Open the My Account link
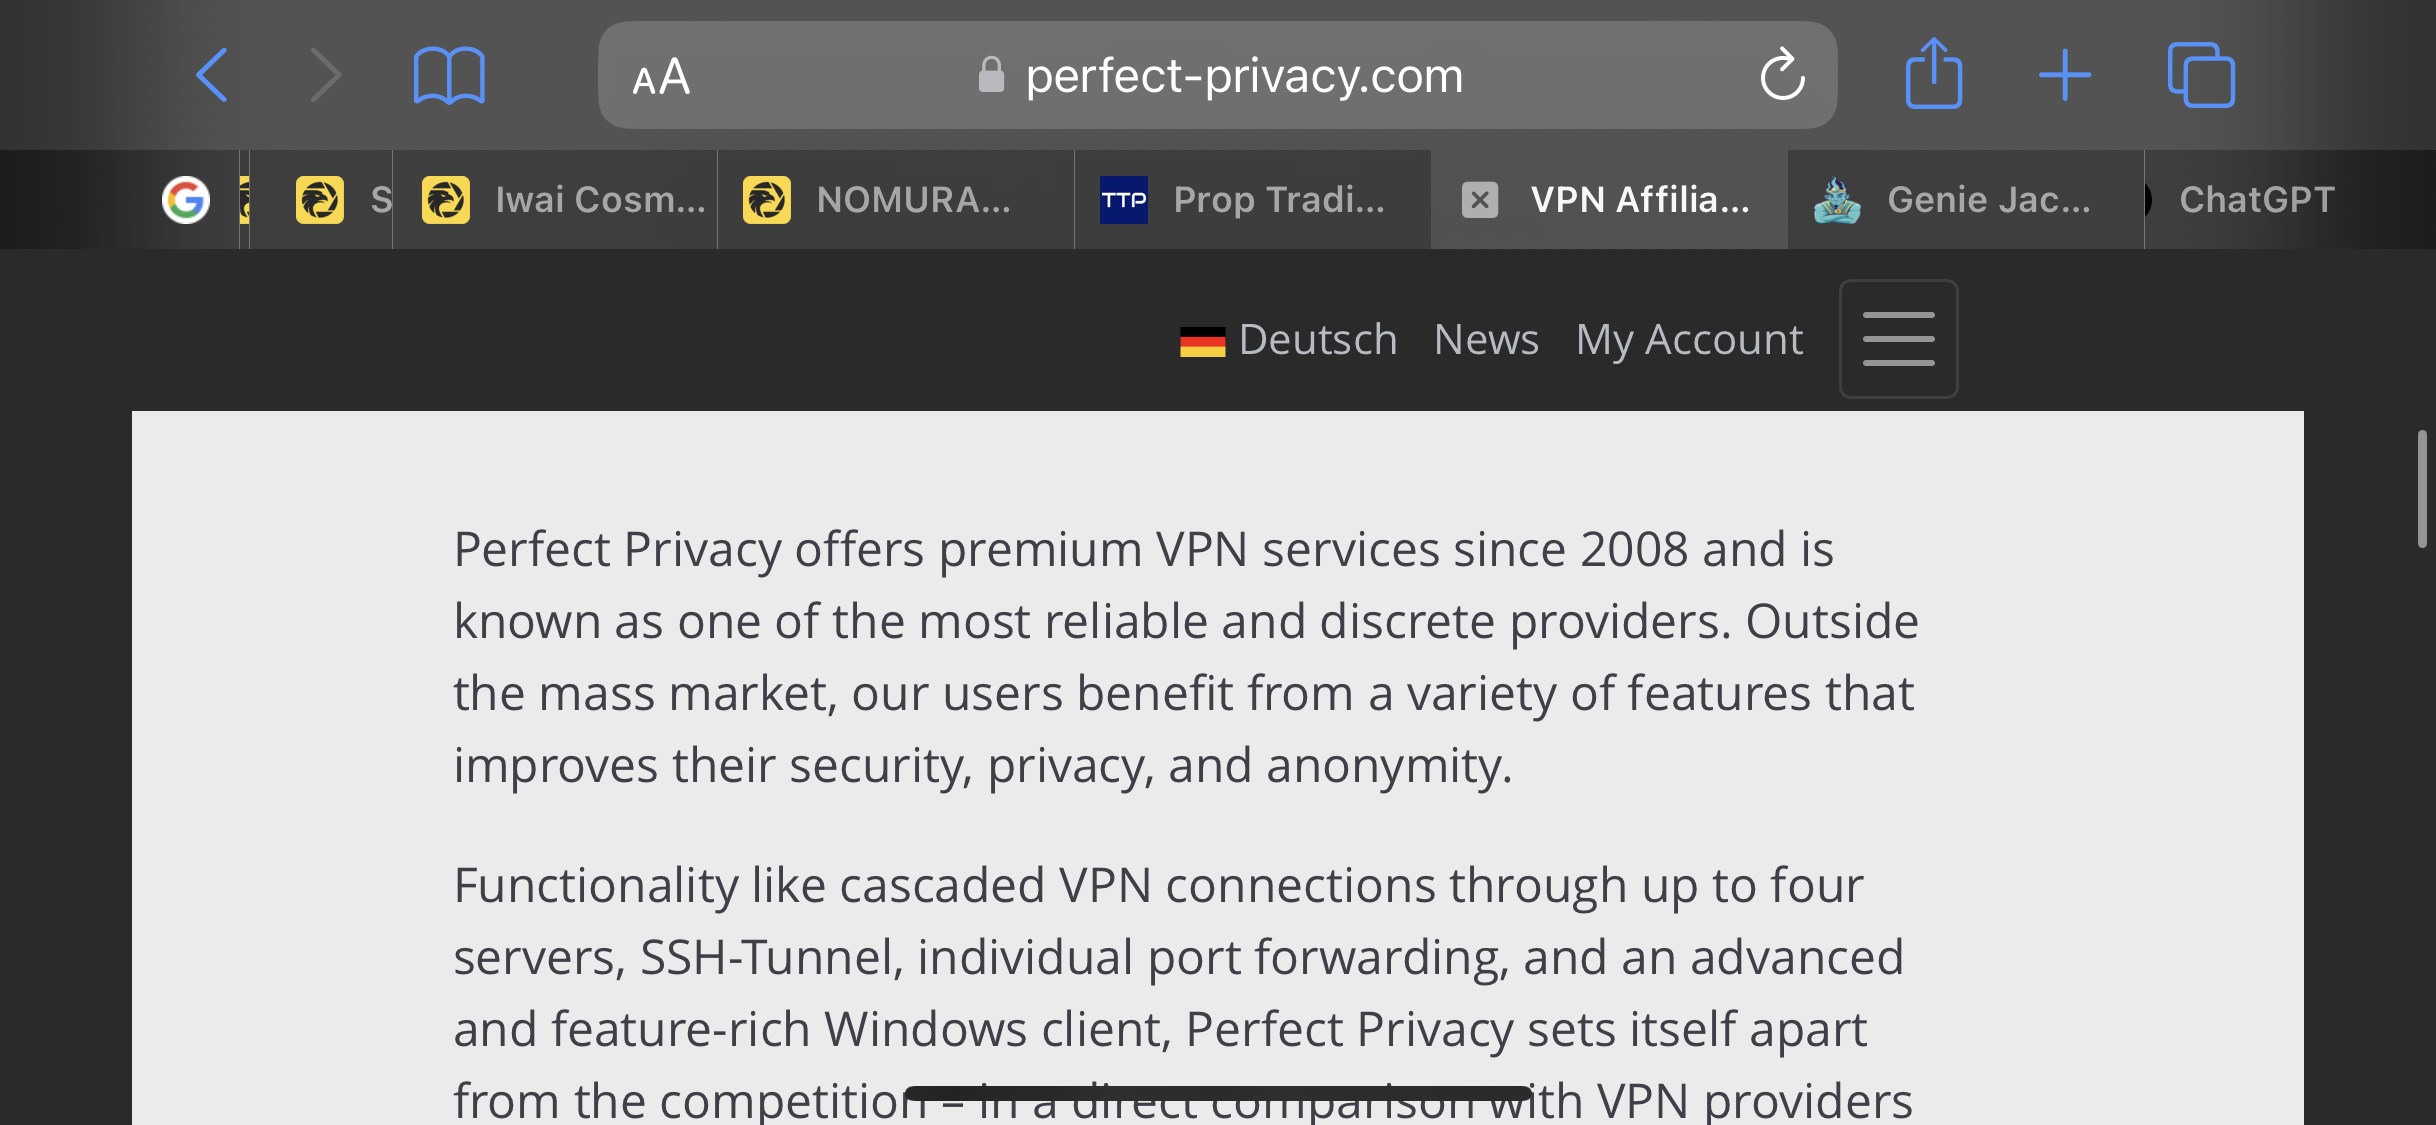Image resolution: width=2436 pixels, height=1125 pixels. coord(1689,340)
